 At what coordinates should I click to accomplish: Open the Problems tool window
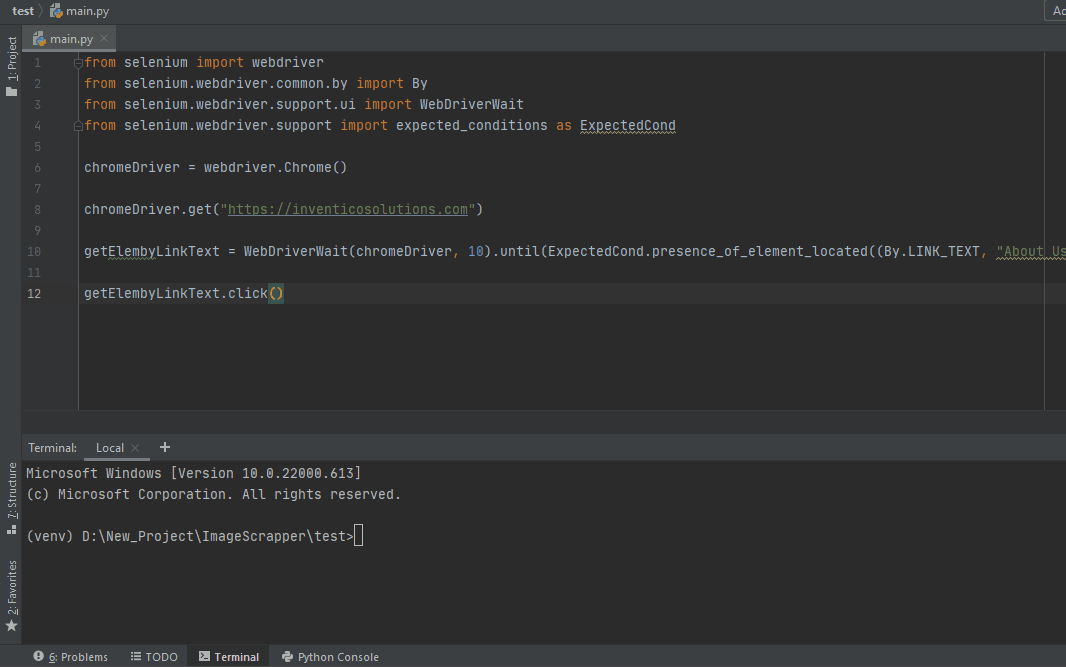click(77, 657)
